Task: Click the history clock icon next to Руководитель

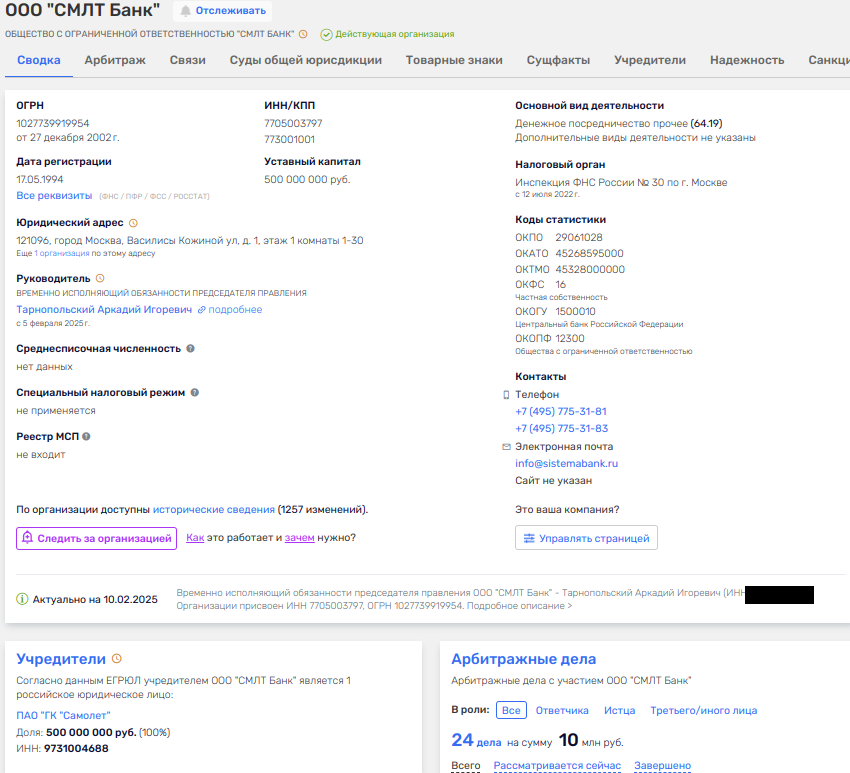Action: (100, 278)
